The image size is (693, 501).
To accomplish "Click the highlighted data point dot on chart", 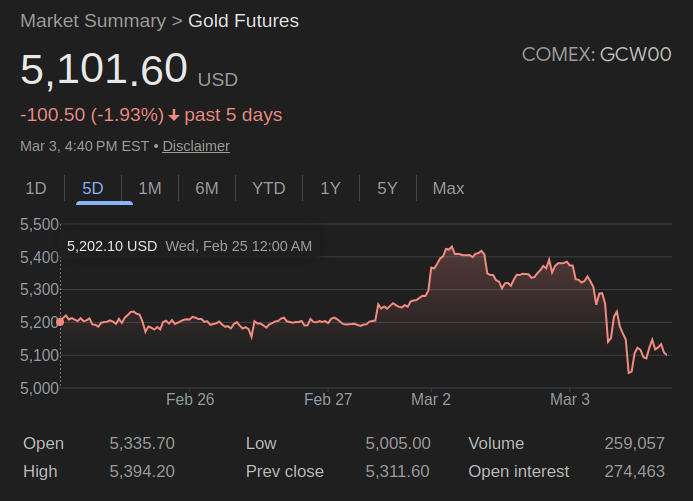I will (61, 321).
